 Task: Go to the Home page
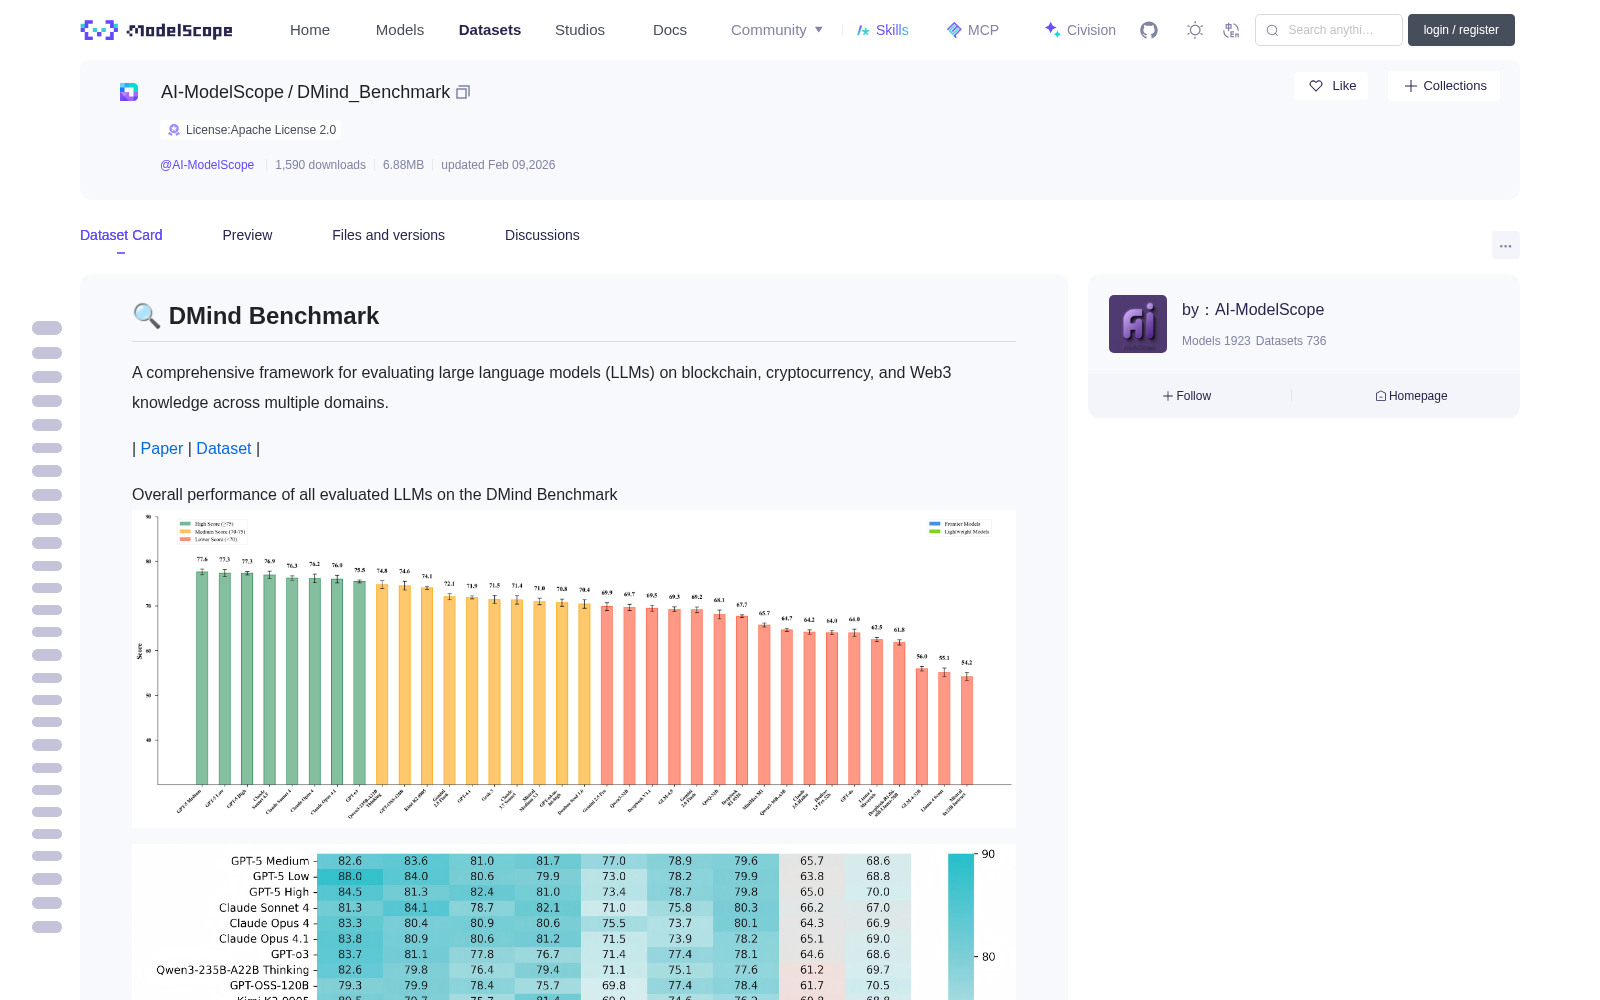coord(310,30)
